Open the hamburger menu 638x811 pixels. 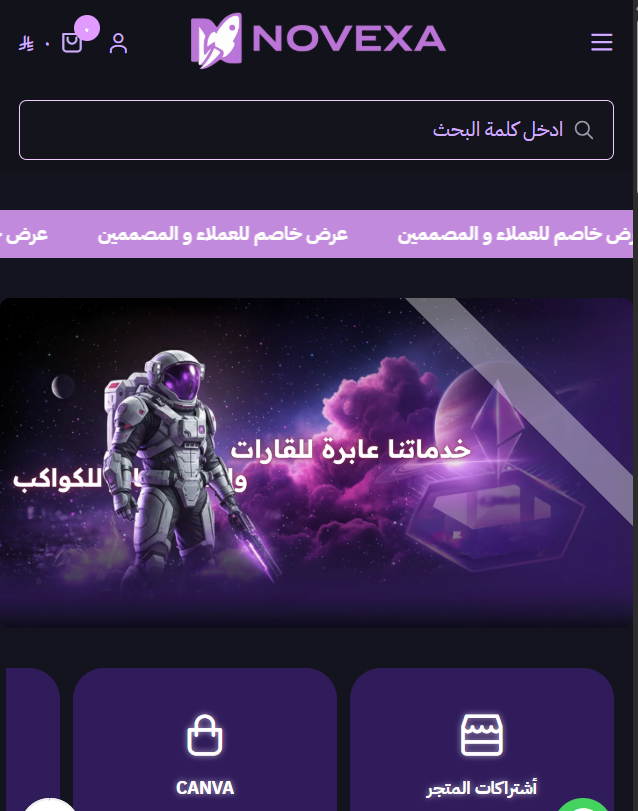pyautogui.click(x=601, y=42)
